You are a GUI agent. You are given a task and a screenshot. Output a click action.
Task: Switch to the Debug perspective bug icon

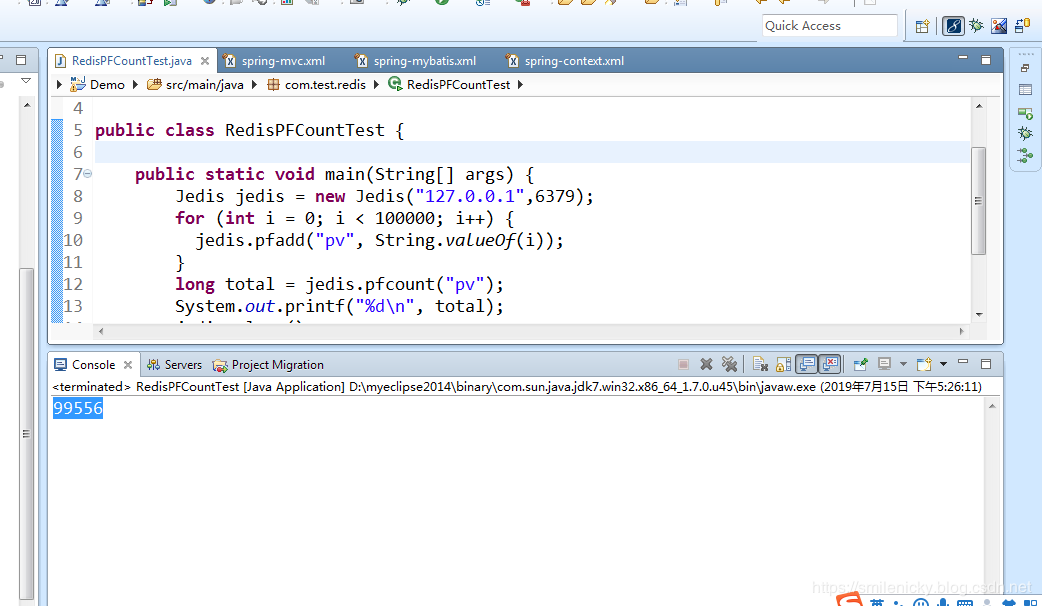(976, 26)
